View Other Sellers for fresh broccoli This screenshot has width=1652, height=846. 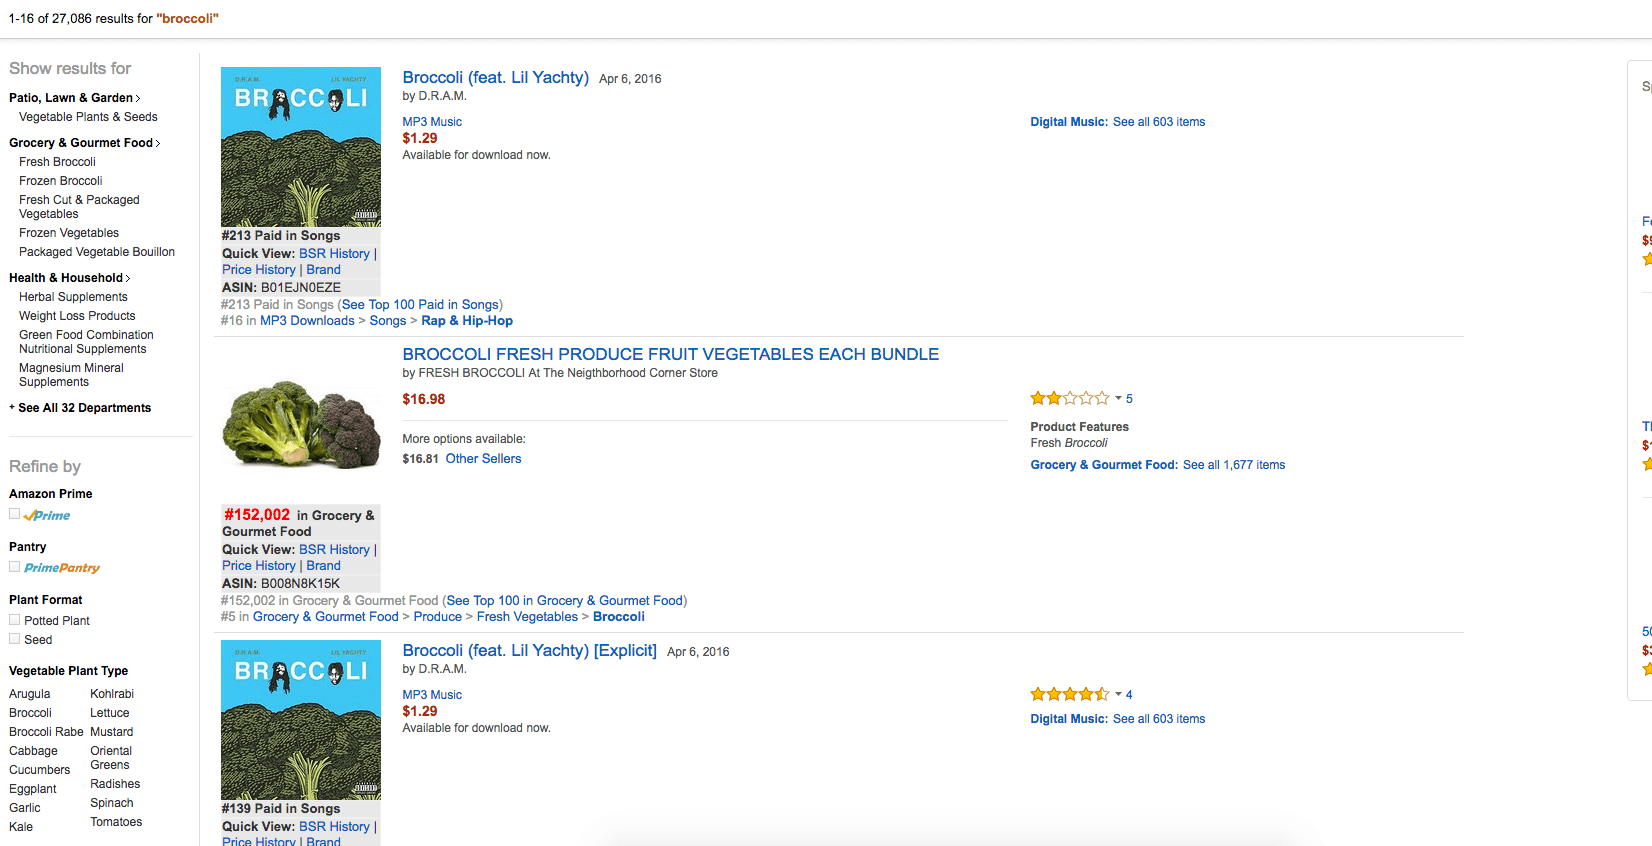coord(483,459)
